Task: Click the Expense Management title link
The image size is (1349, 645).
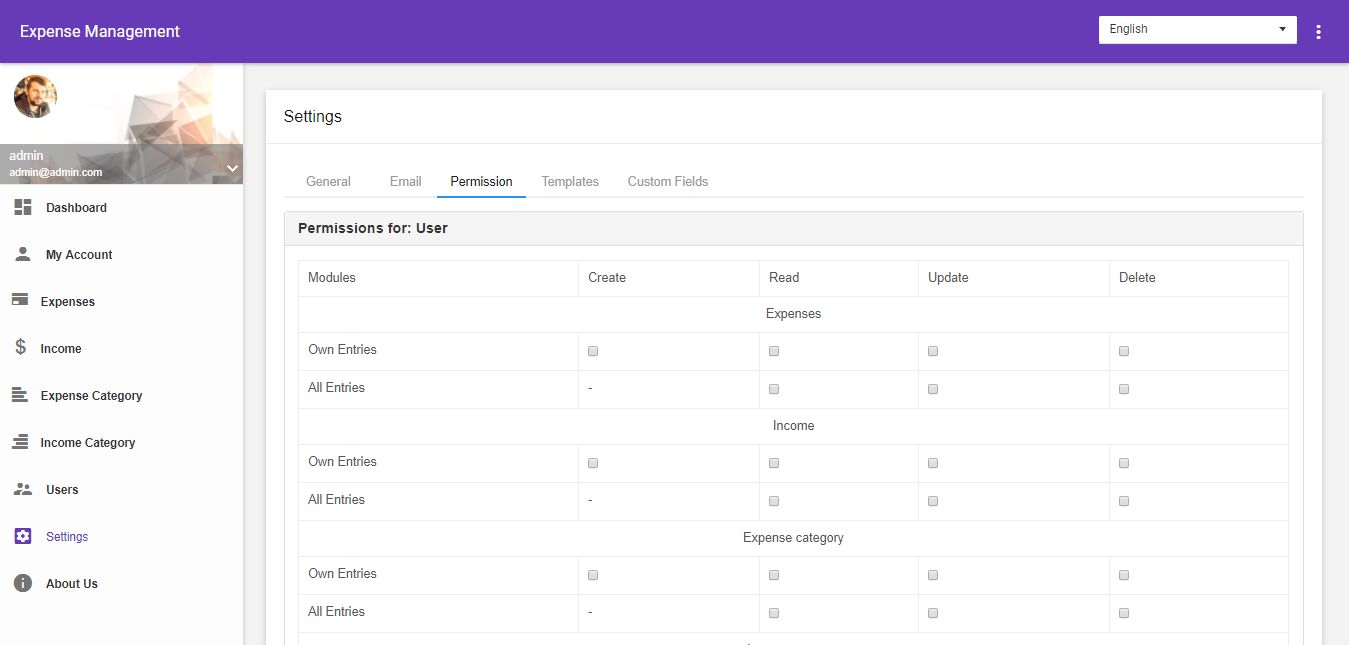Action: pyautogui.click(x=100, y=31)
